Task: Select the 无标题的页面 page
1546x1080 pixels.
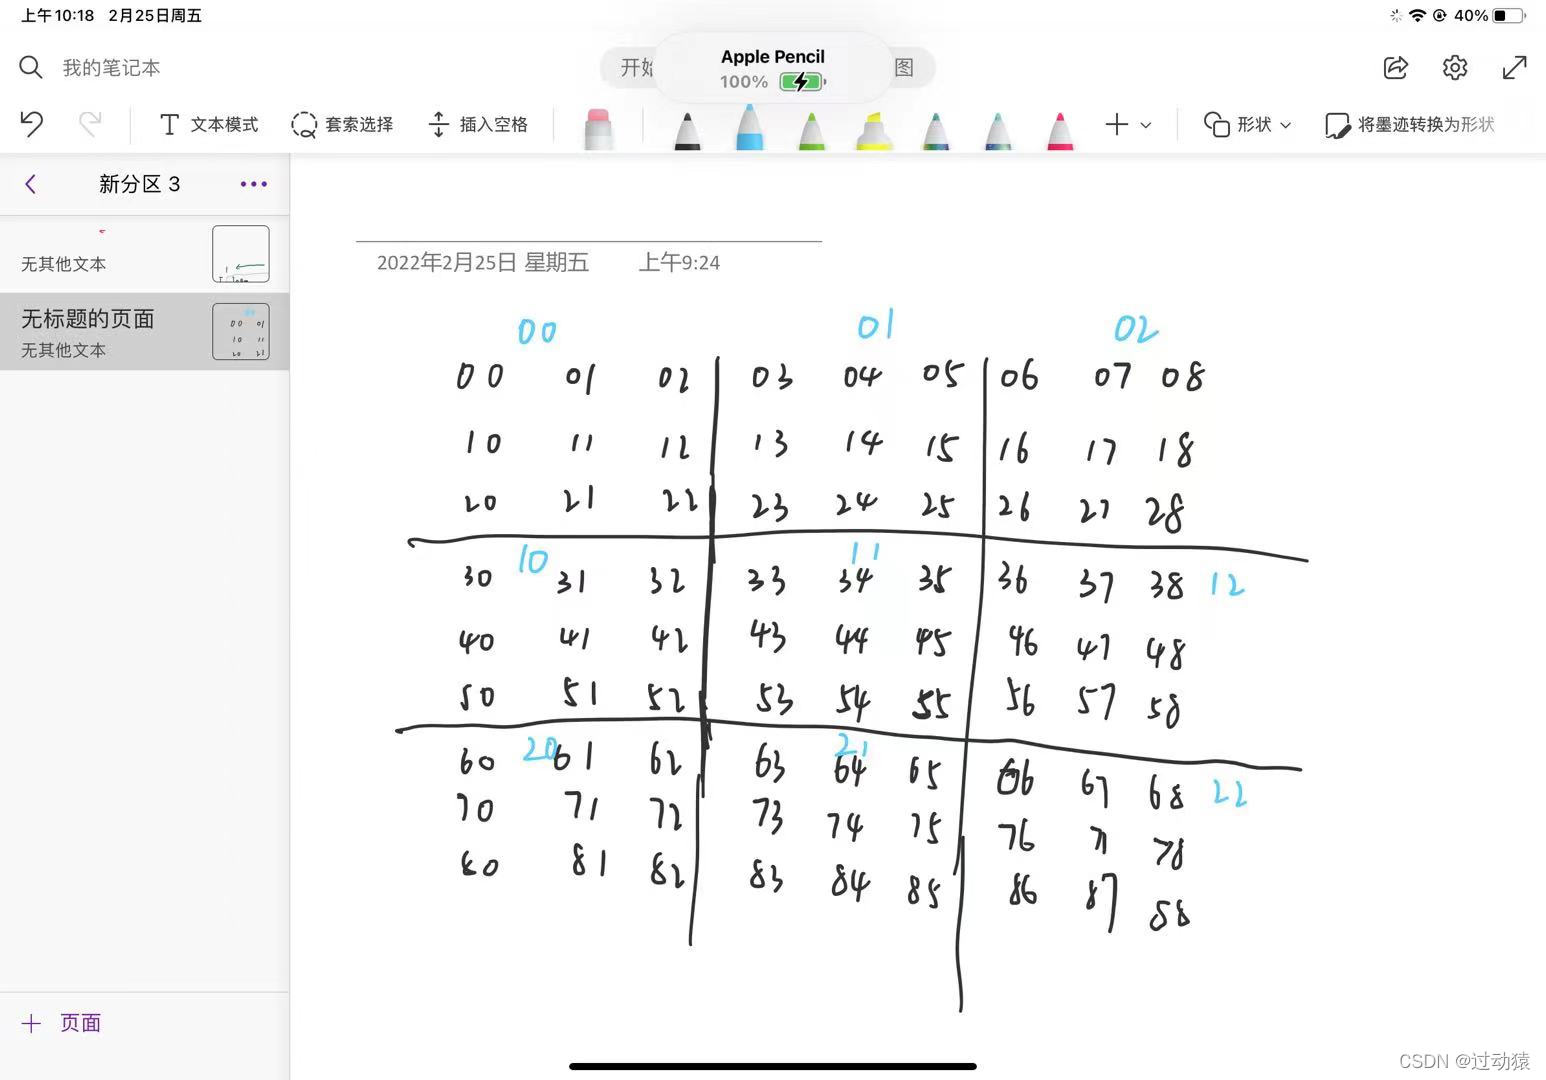Action: (145, 332)
